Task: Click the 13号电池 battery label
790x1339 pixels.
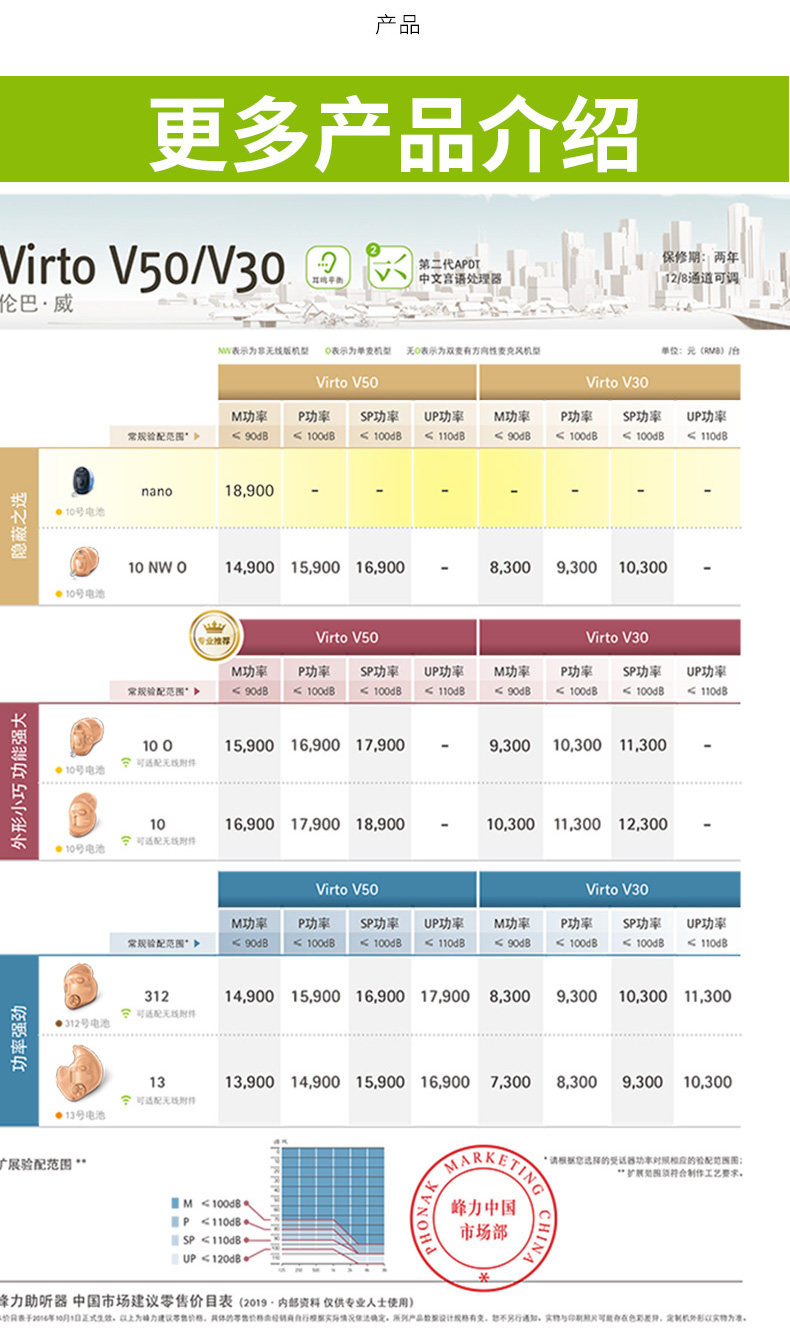Action: [80, 1113]
